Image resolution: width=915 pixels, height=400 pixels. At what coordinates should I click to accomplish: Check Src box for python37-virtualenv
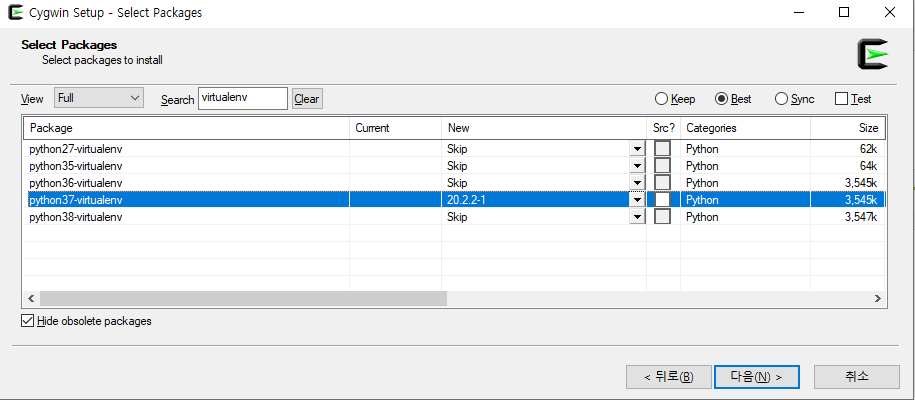662,200
